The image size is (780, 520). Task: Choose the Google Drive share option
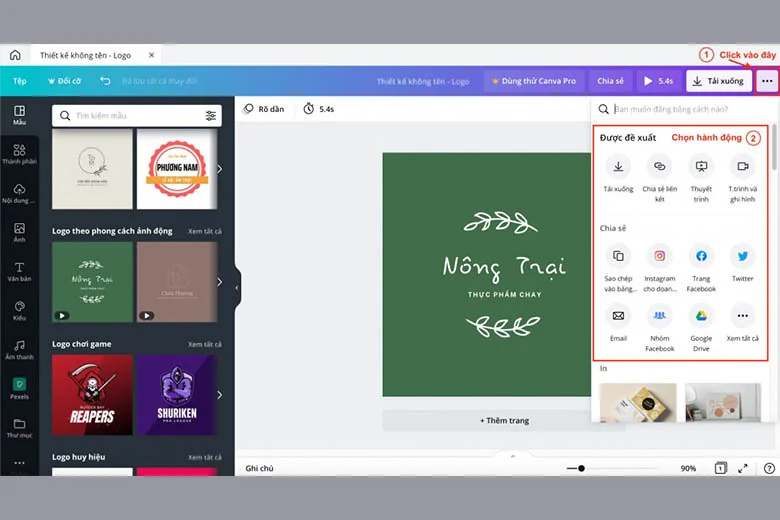tap(701, 317)
